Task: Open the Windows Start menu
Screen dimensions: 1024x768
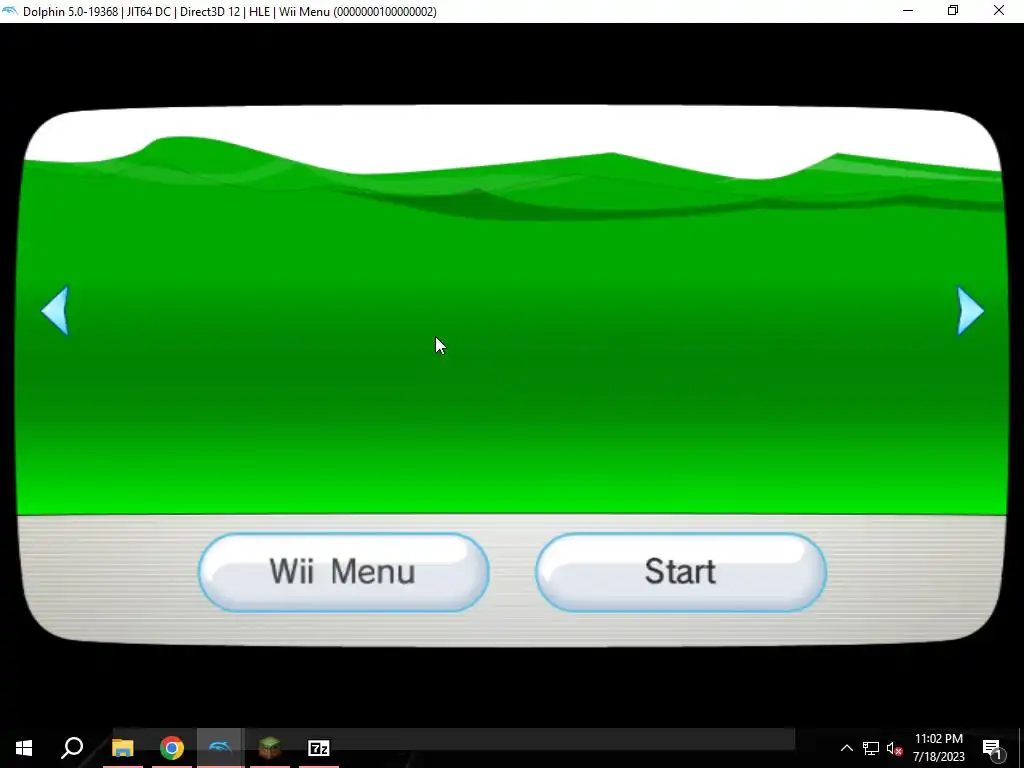Action: (24, 748)
